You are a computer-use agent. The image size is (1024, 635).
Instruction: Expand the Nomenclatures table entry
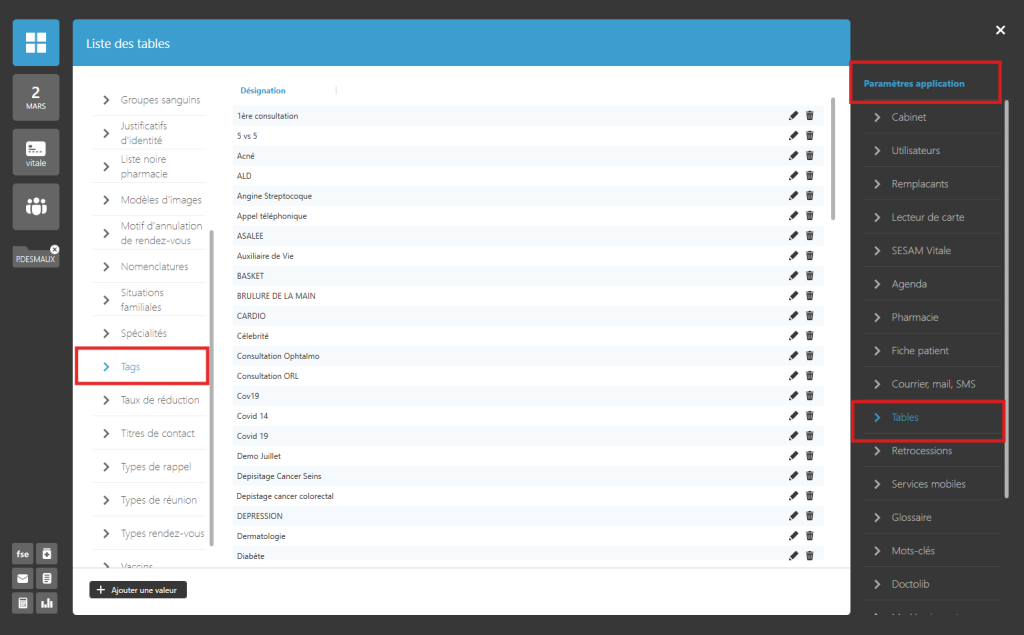pos(154,267)
